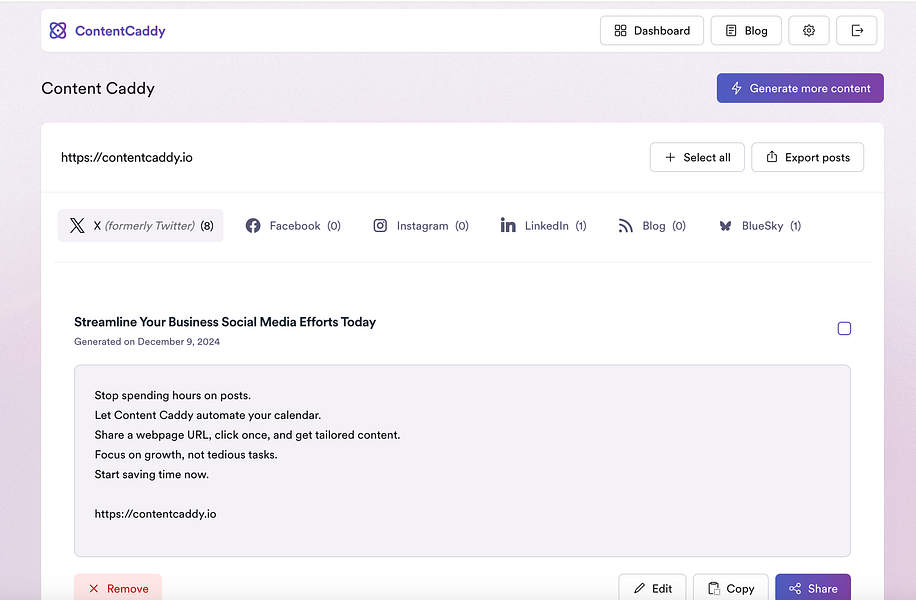The height and width of the screenshot is (600, 916).
Task: Click the Facebook platform icon
Action: [x=253, y=225]
